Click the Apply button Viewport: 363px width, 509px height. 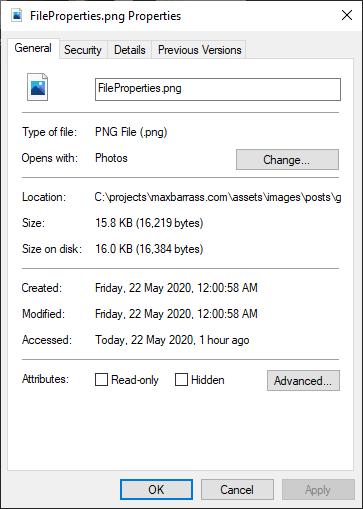(x=318, y=490)
